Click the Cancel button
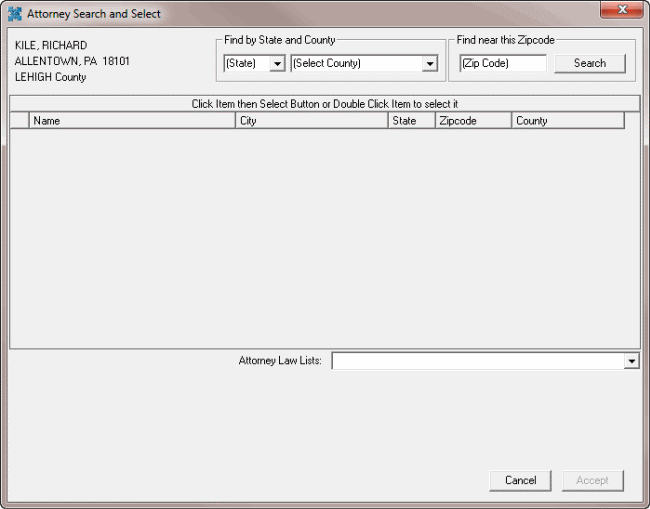Viewport: 650px width, 509px height. click(520, 480)
